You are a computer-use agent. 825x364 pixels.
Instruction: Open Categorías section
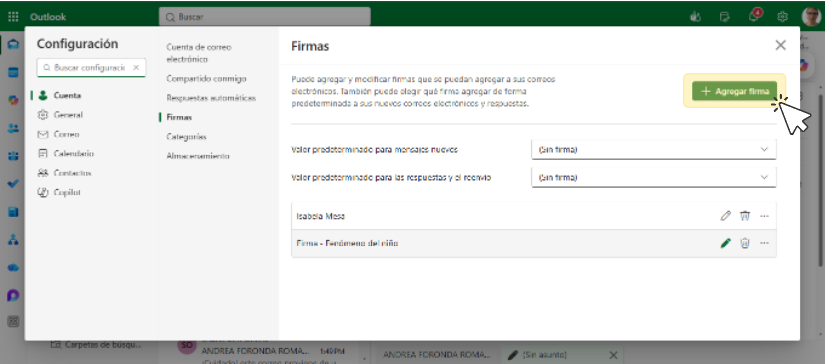pos(186,137)
